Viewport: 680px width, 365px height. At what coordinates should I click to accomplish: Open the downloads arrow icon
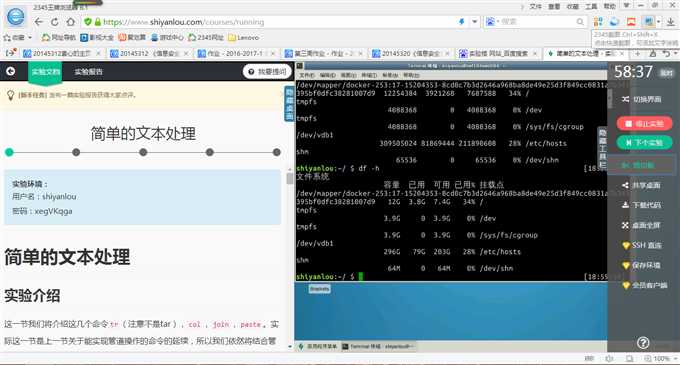click(x=671, y=22)
